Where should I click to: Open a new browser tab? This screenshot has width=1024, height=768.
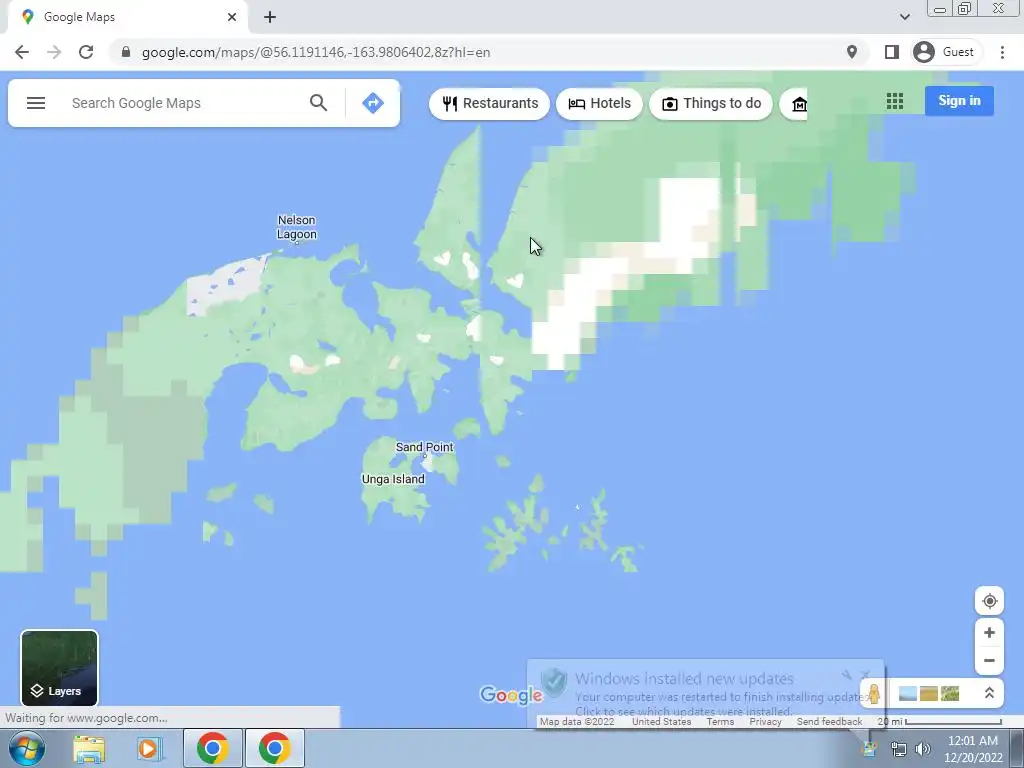pyautogui.click(x=270, y=17)
